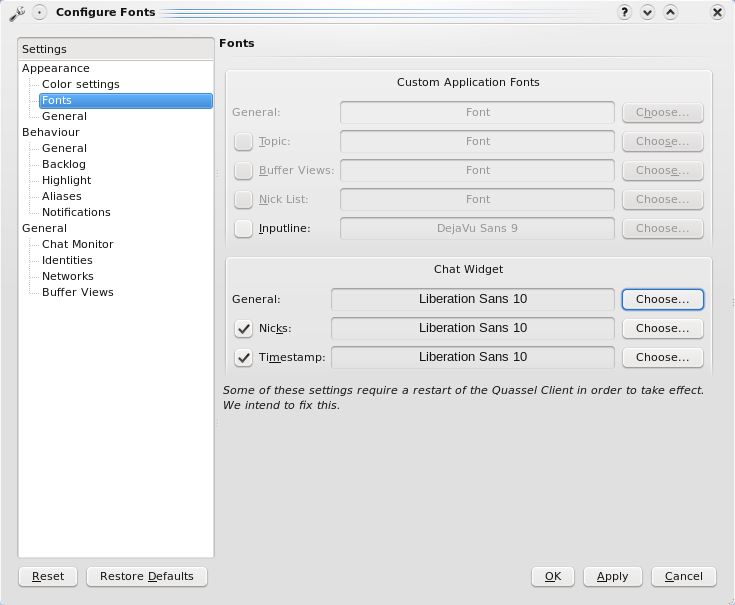
Task: Choose font for Chat Widget General
Action: (x=663, y=299)
